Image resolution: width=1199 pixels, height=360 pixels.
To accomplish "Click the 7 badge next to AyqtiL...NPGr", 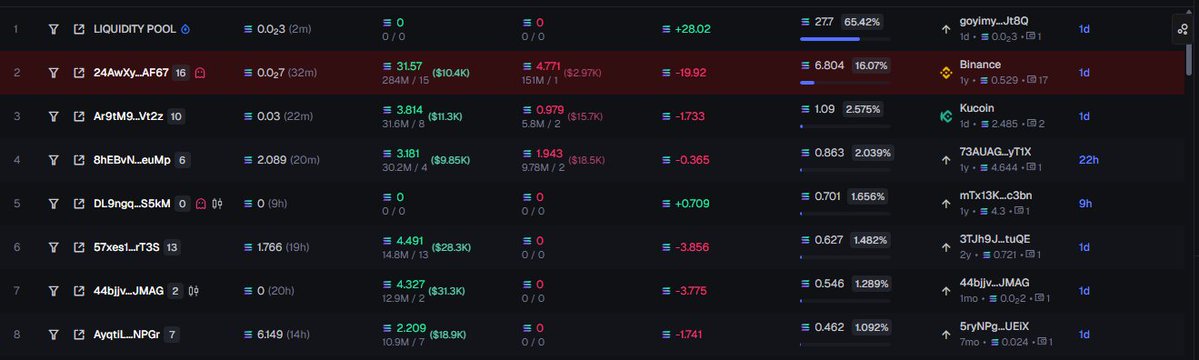I will (172, 334).
